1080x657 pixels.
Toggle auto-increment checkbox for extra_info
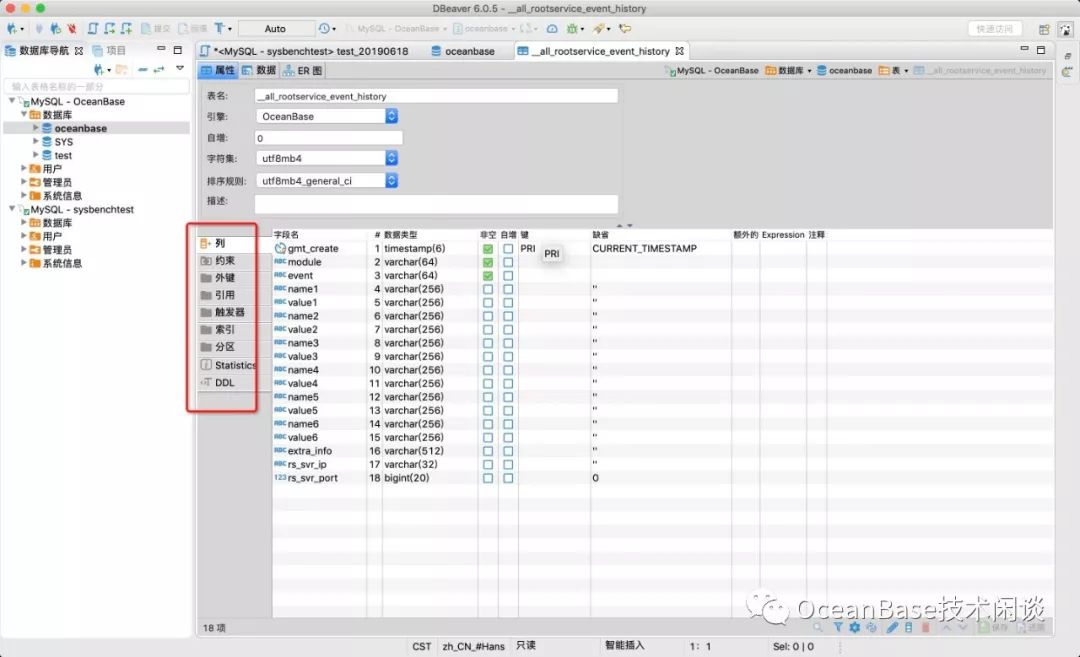click(x=508, y=451)
